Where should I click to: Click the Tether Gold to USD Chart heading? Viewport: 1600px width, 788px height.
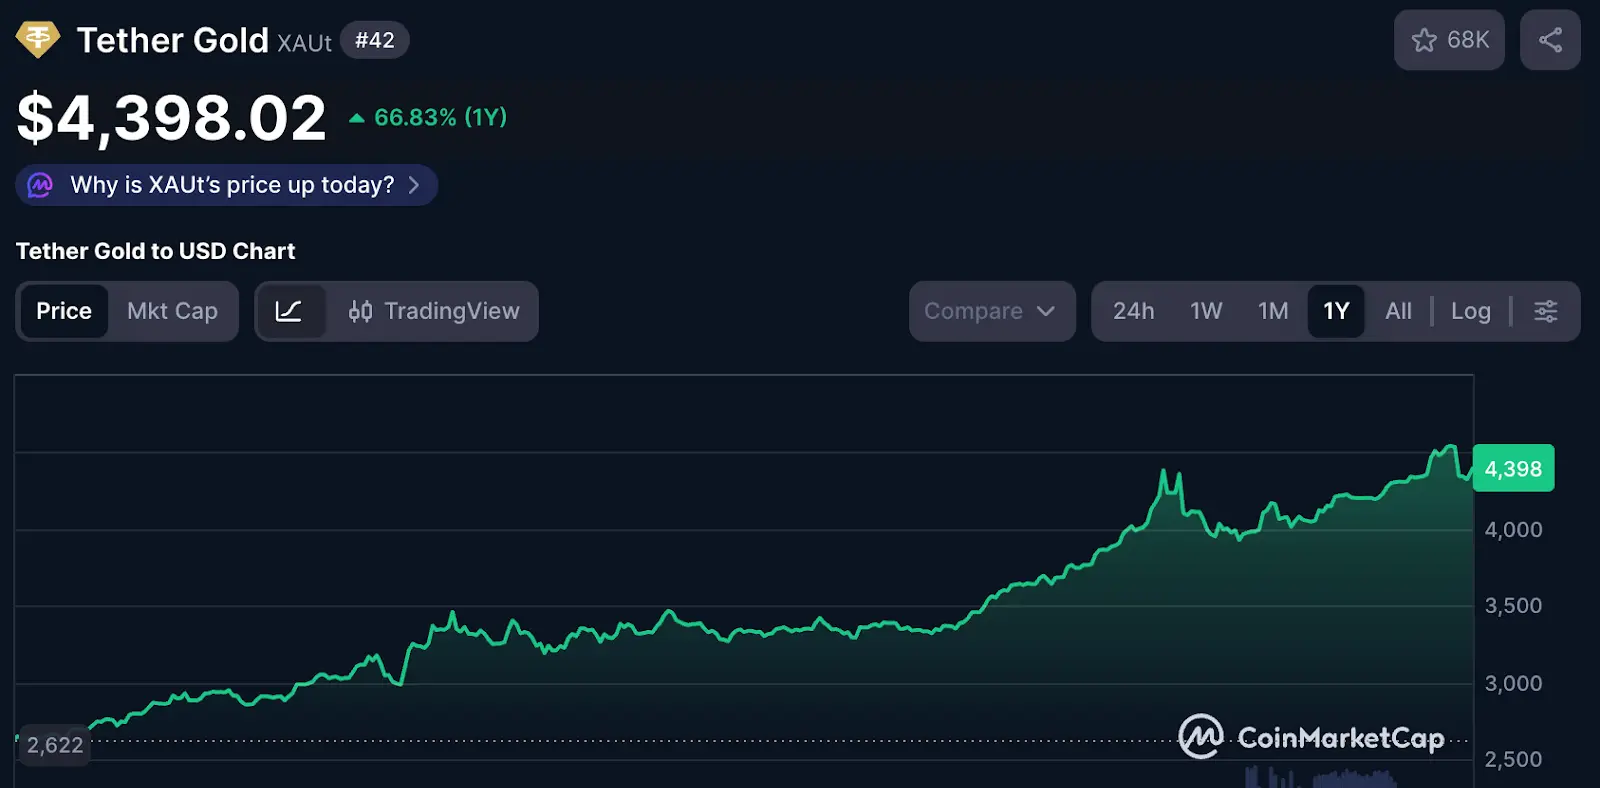point(156,251)
